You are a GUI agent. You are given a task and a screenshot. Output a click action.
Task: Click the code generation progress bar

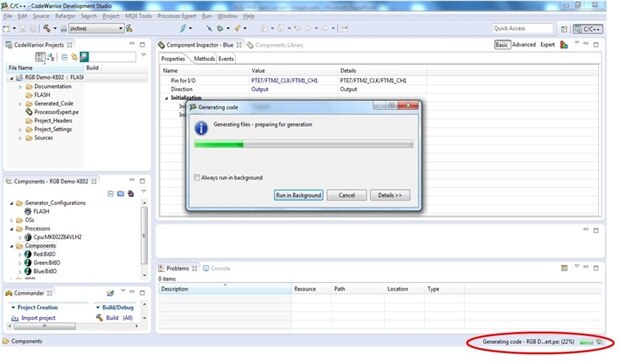click(x=304, y=144)
